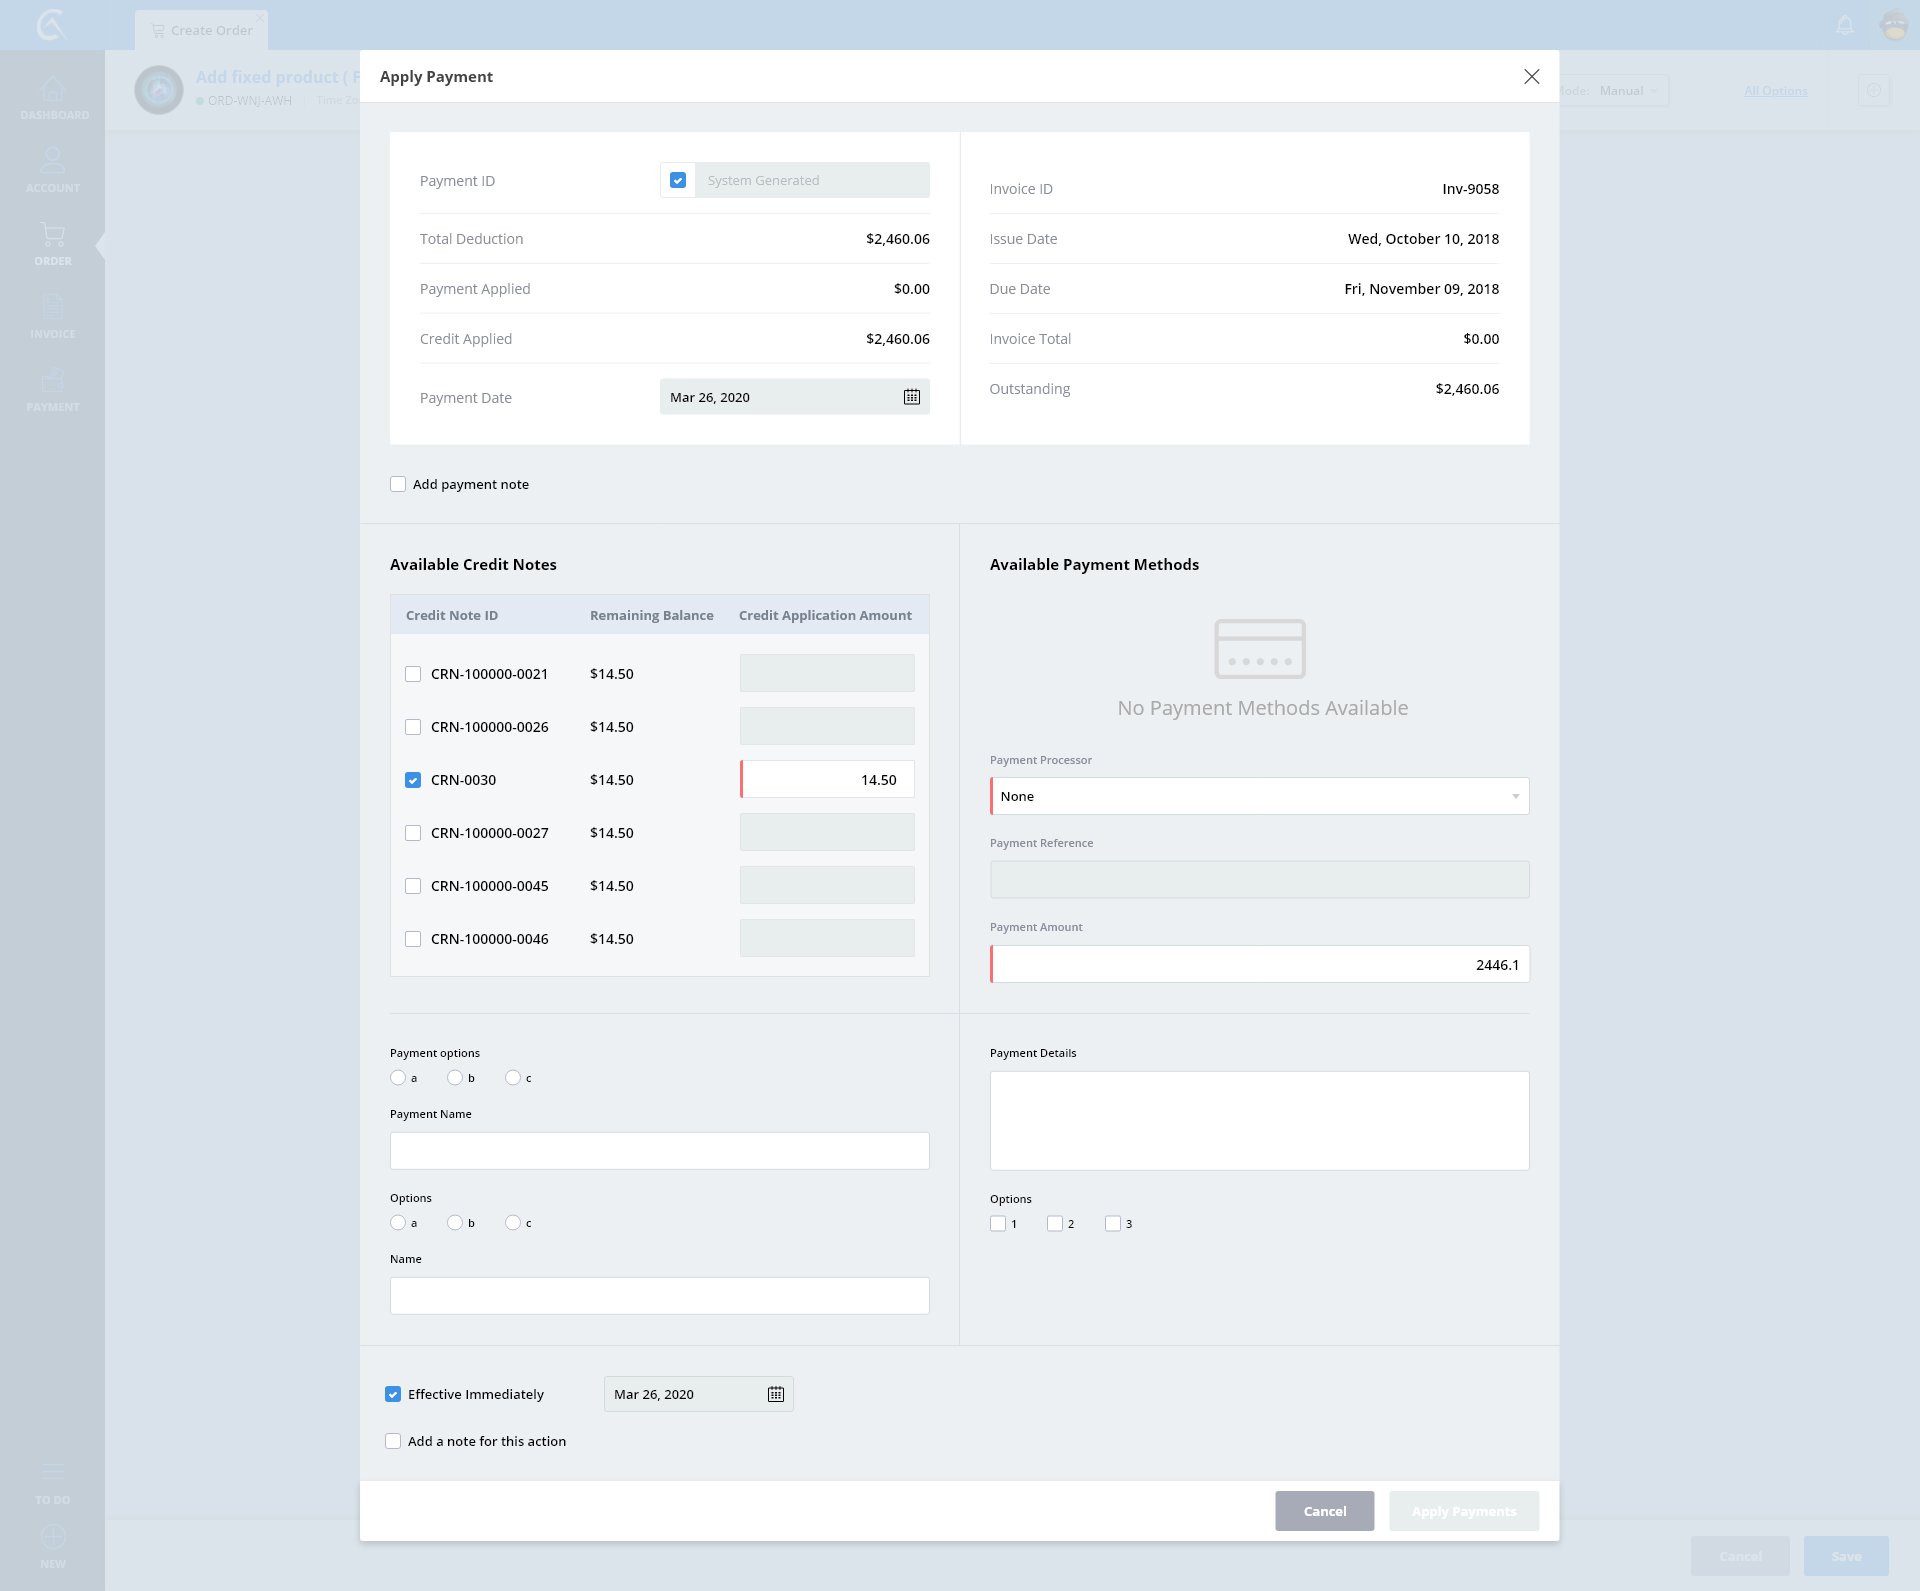1920x1591 pixels.
Task: Click the notifications bell icon
Action: [1845, 26]
